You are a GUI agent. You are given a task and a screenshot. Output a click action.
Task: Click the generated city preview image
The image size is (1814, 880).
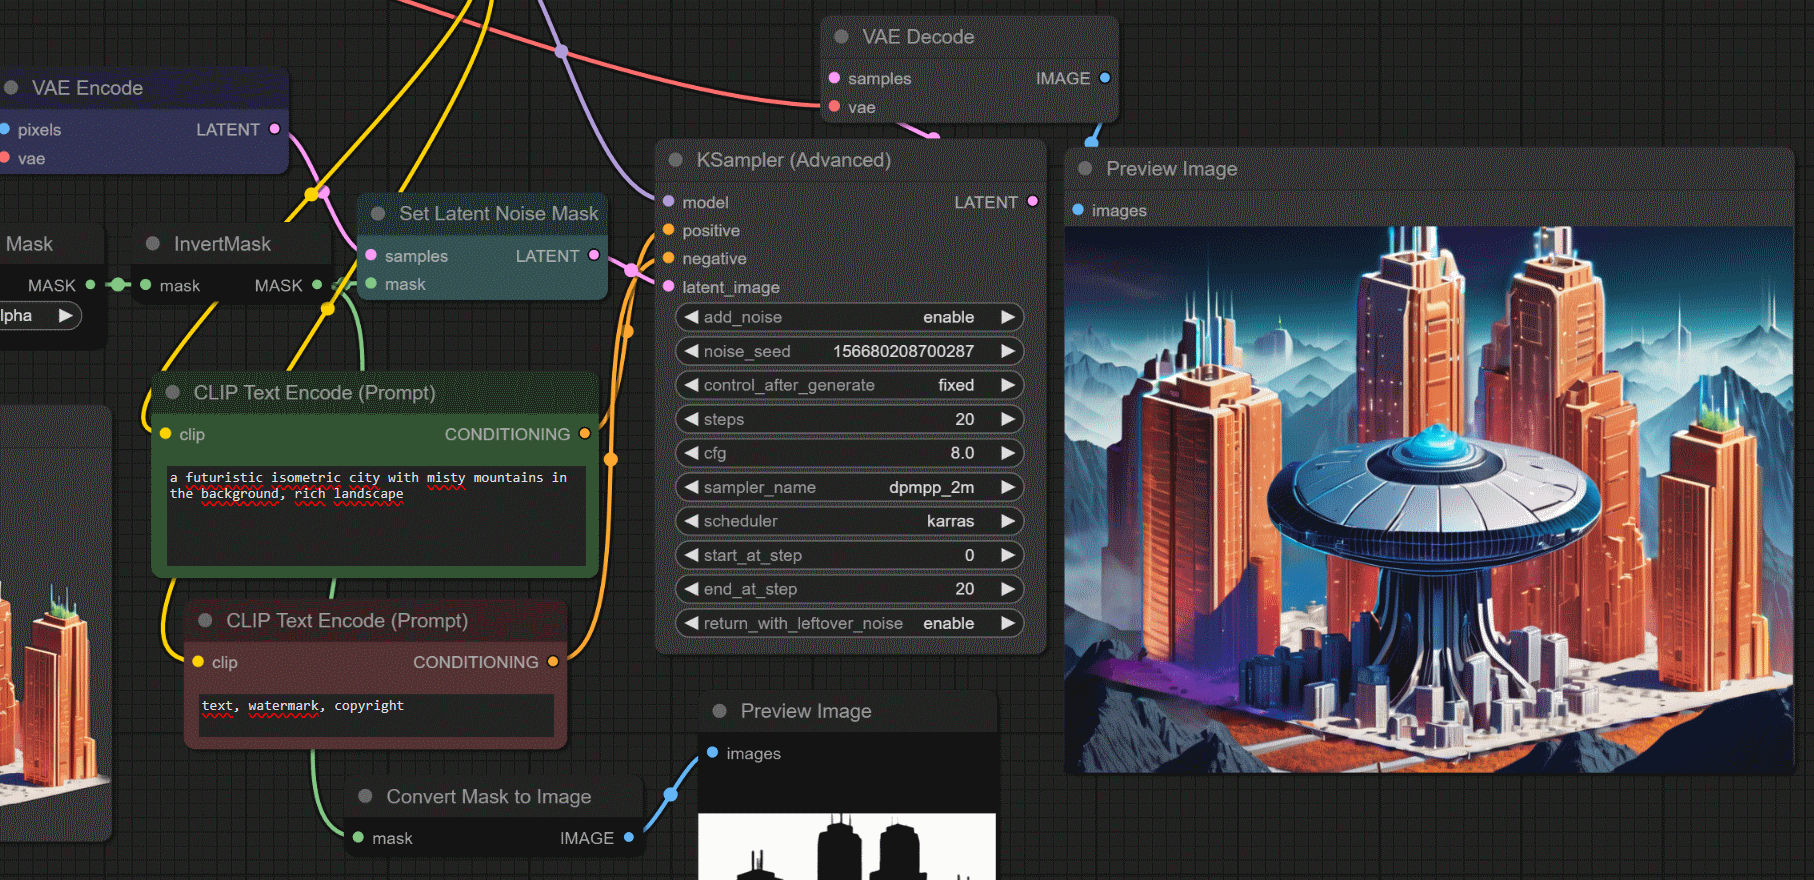pos(1428,499)
